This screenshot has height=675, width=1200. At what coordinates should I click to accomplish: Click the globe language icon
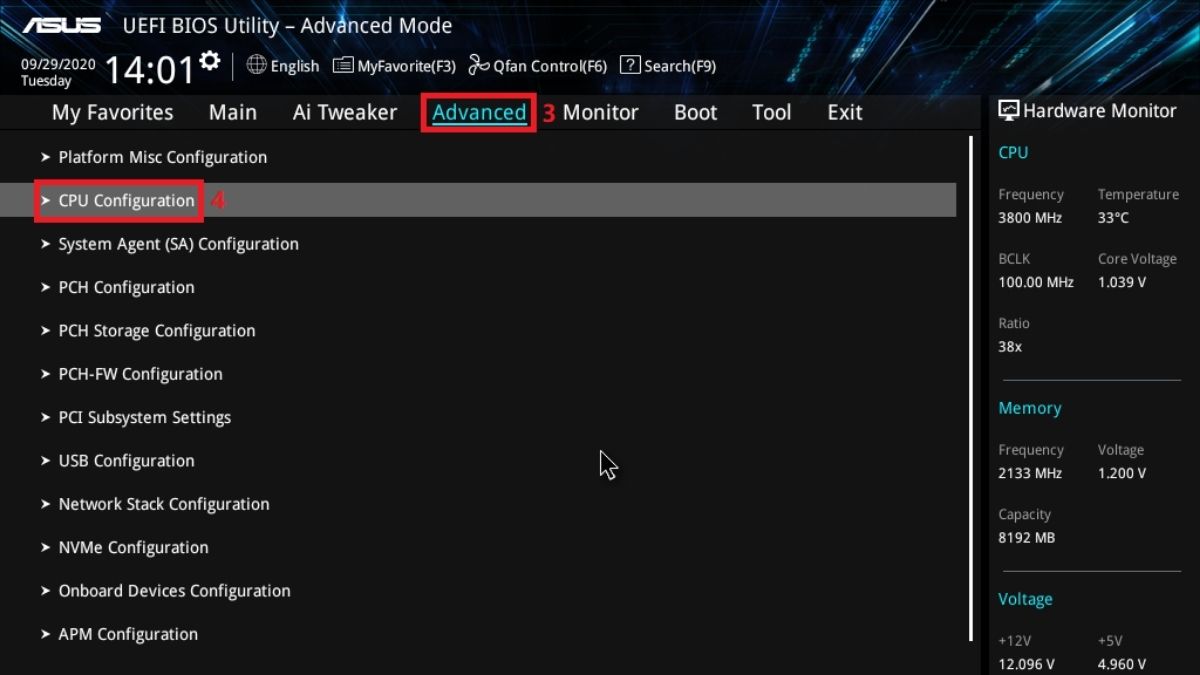click(x=256, y=65)
